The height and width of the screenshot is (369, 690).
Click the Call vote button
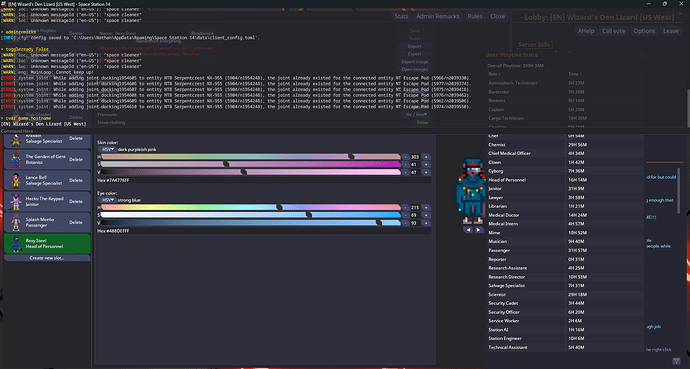613,31
